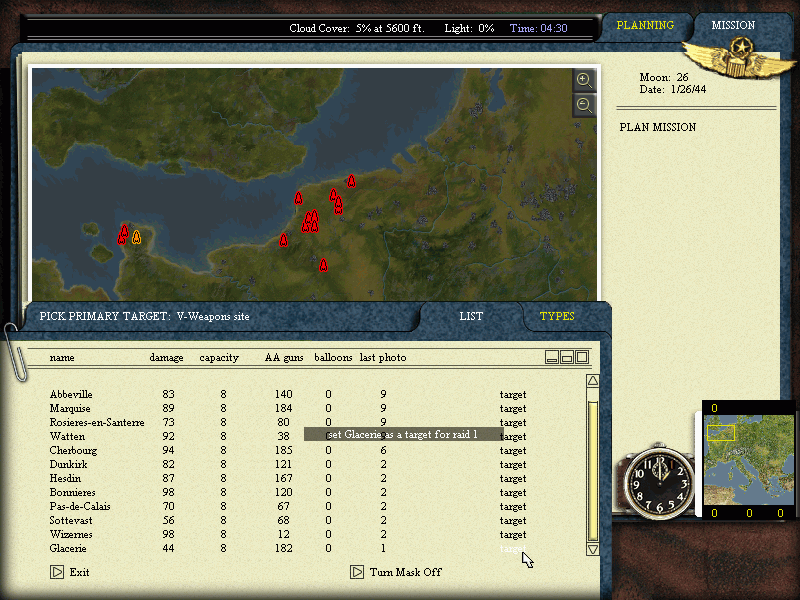Screen dimensions: 800x600
Task: Open the MISSION tab
Action: (733, 25)
